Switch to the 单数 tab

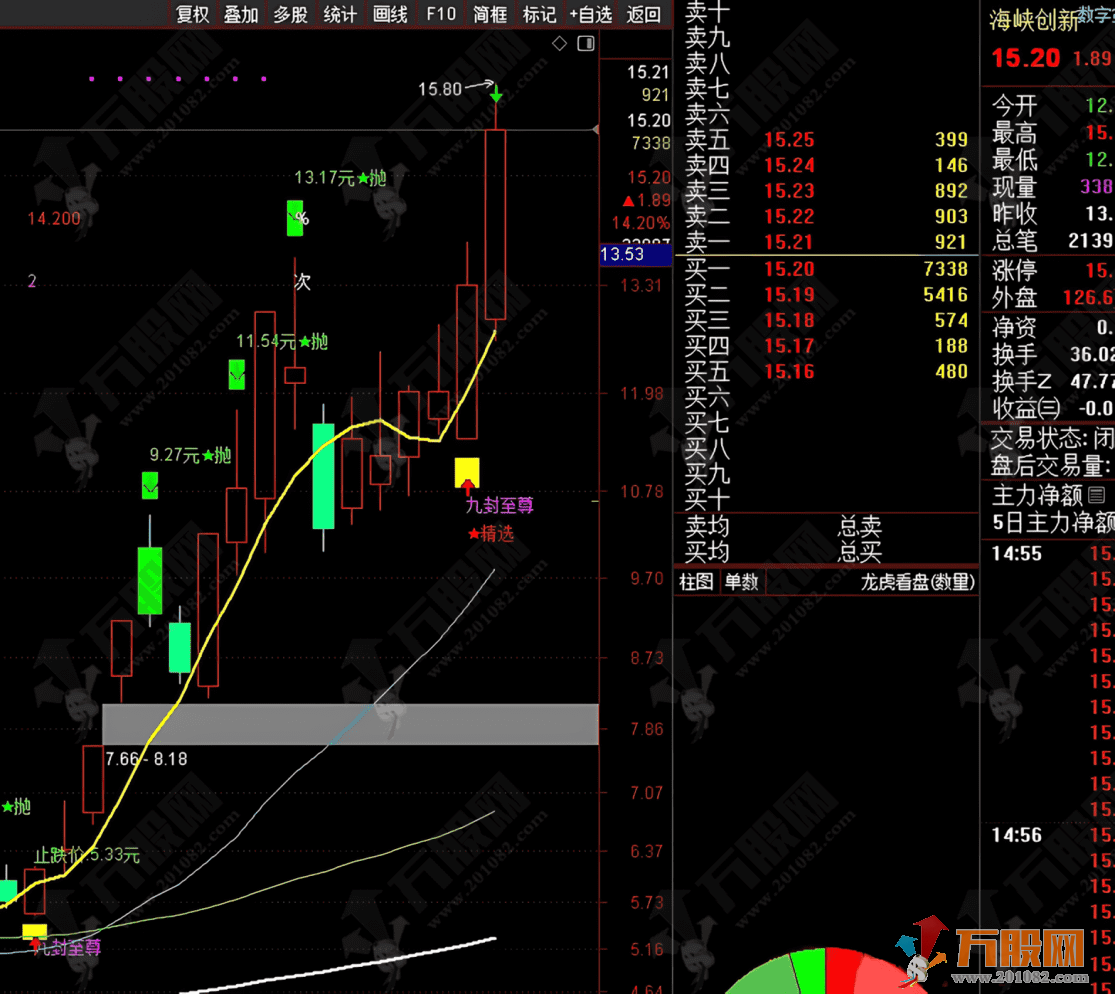pos(741,582)
